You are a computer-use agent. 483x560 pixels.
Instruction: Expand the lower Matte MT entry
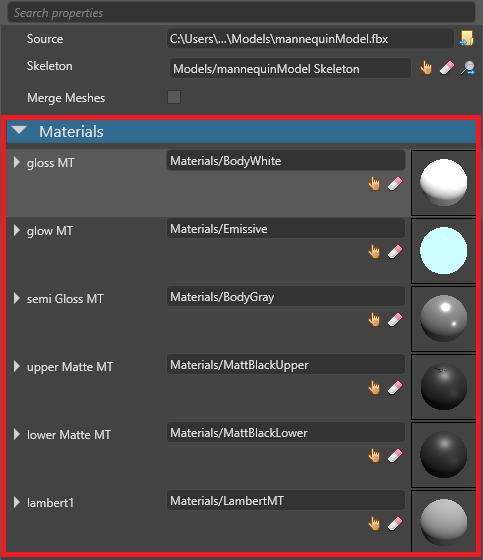tap(16, 434)
